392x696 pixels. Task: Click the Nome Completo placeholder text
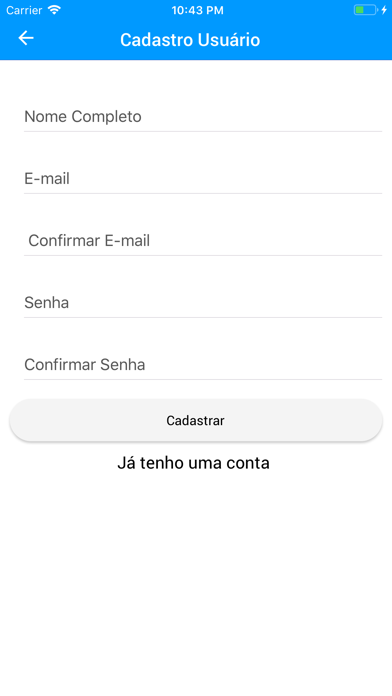(x=83, y=117)
